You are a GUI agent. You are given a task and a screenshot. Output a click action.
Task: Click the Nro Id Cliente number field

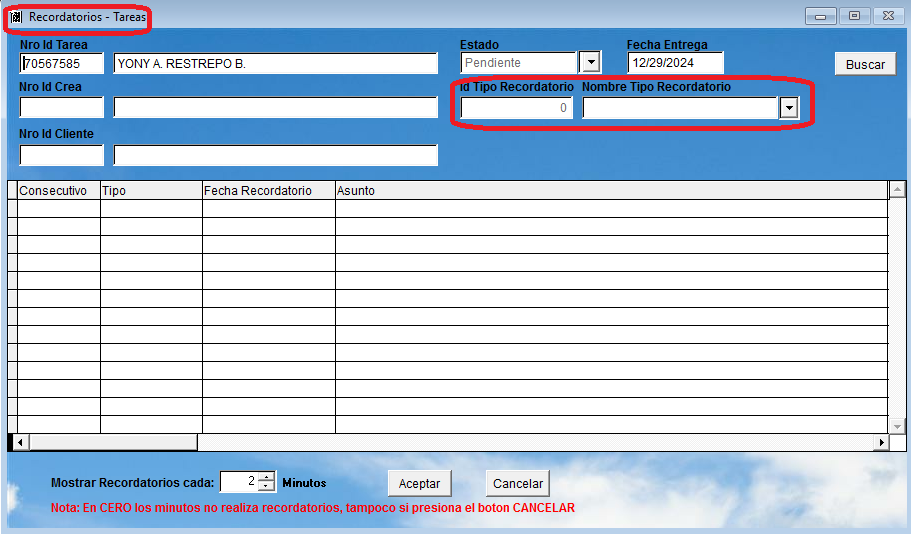62,155
